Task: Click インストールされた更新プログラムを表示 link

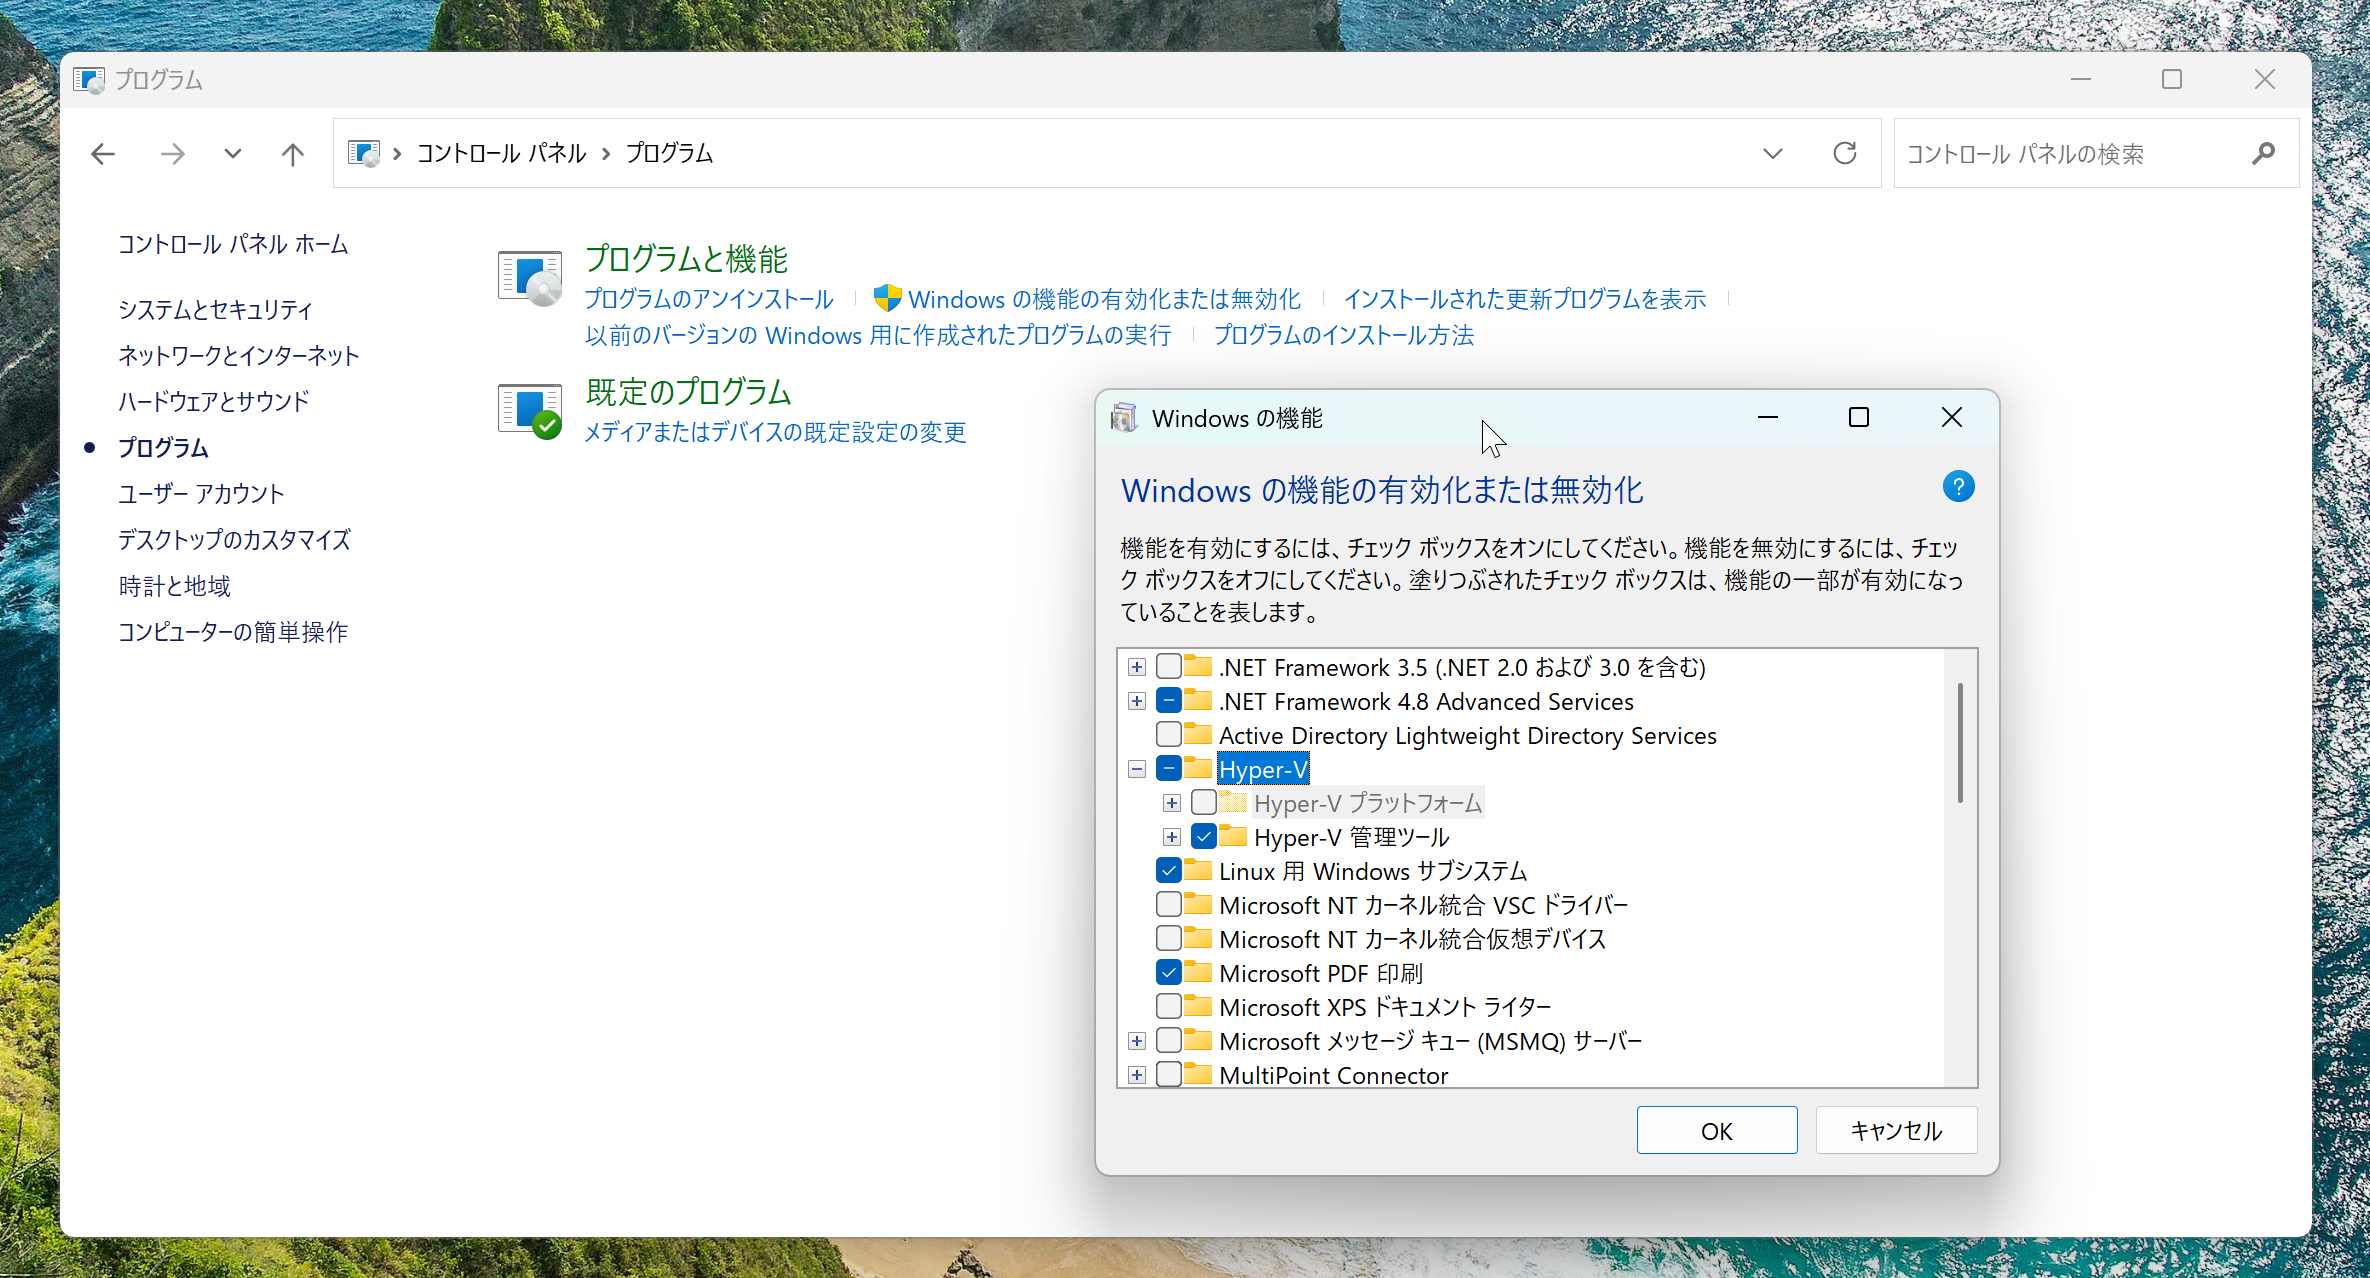Action: click(1525, 299)
